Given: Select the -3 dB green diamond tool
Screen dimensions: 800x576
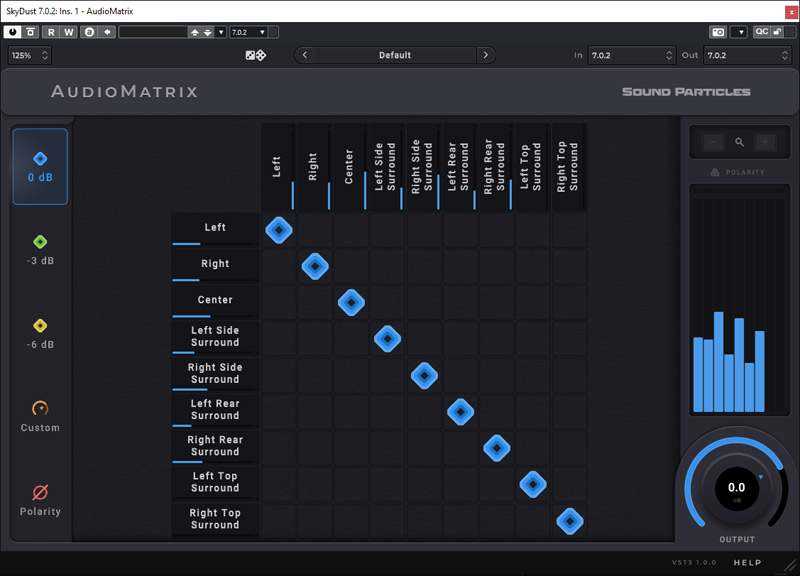Looking at the screenshot, I should (40, 250).
